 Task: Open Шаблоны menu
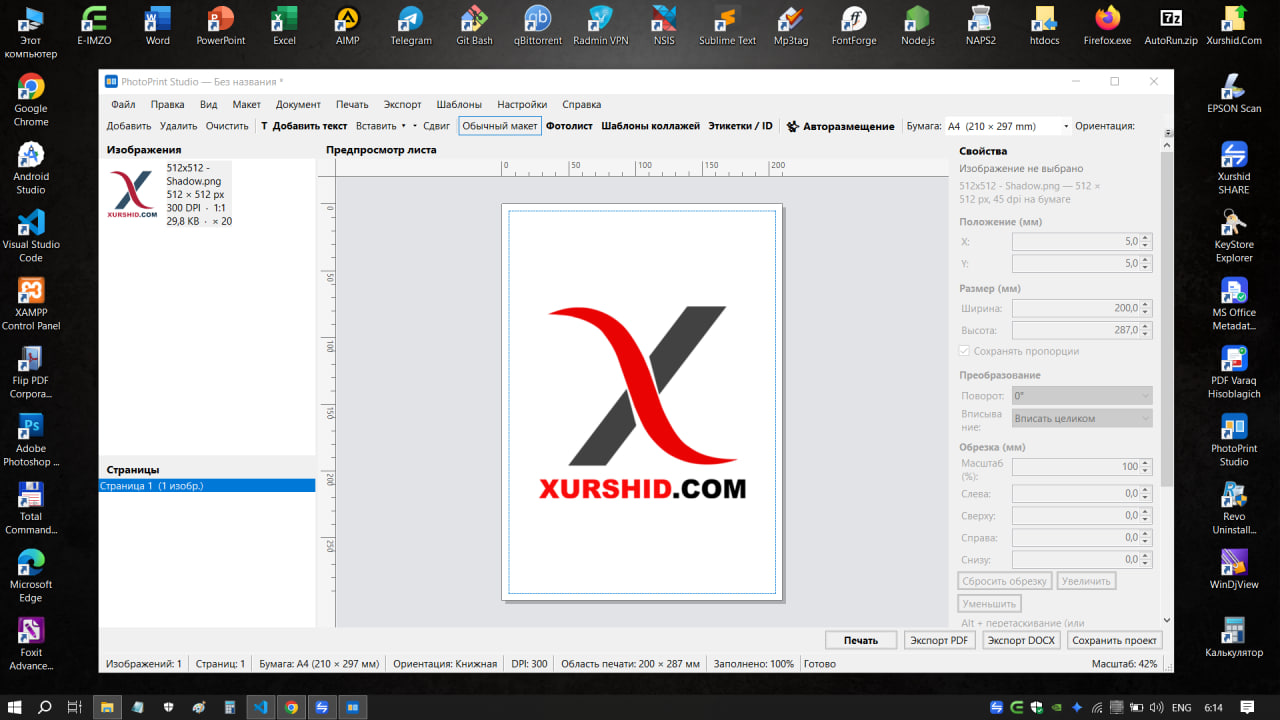click(459, 104)
